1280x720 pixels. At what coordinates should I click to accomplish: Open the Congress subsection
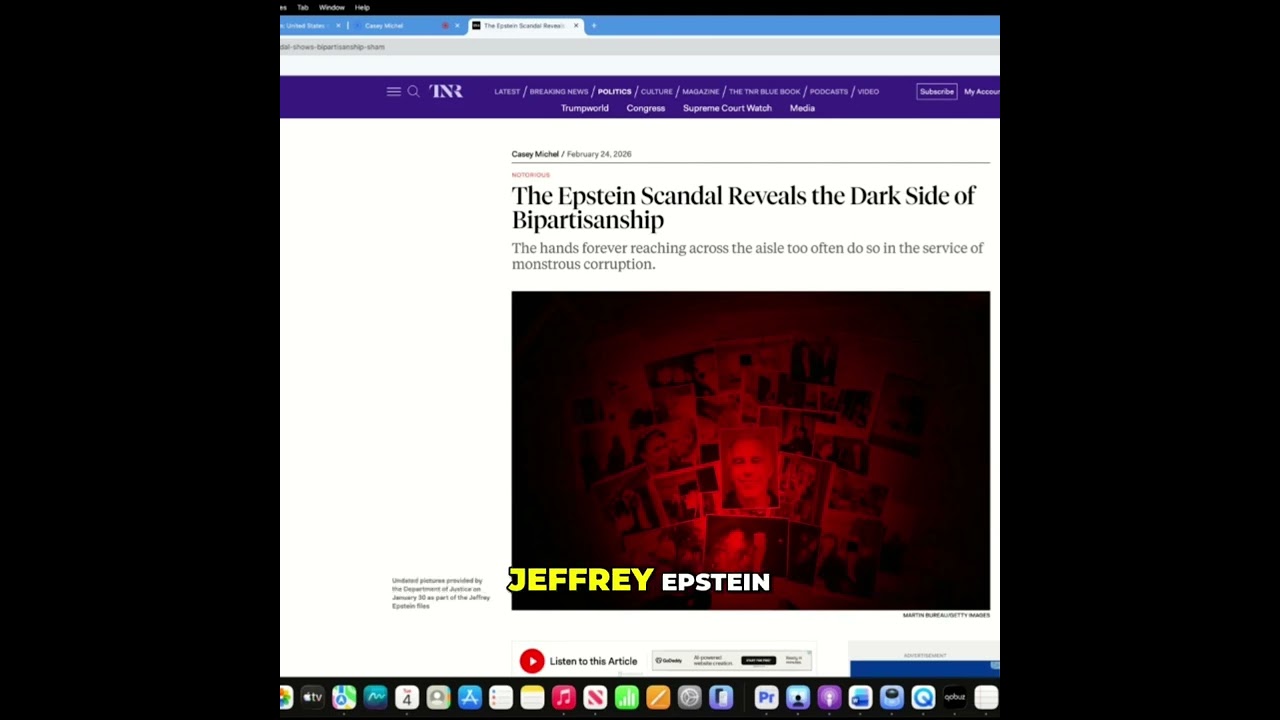pyautogui.click(x=646, y=108)
